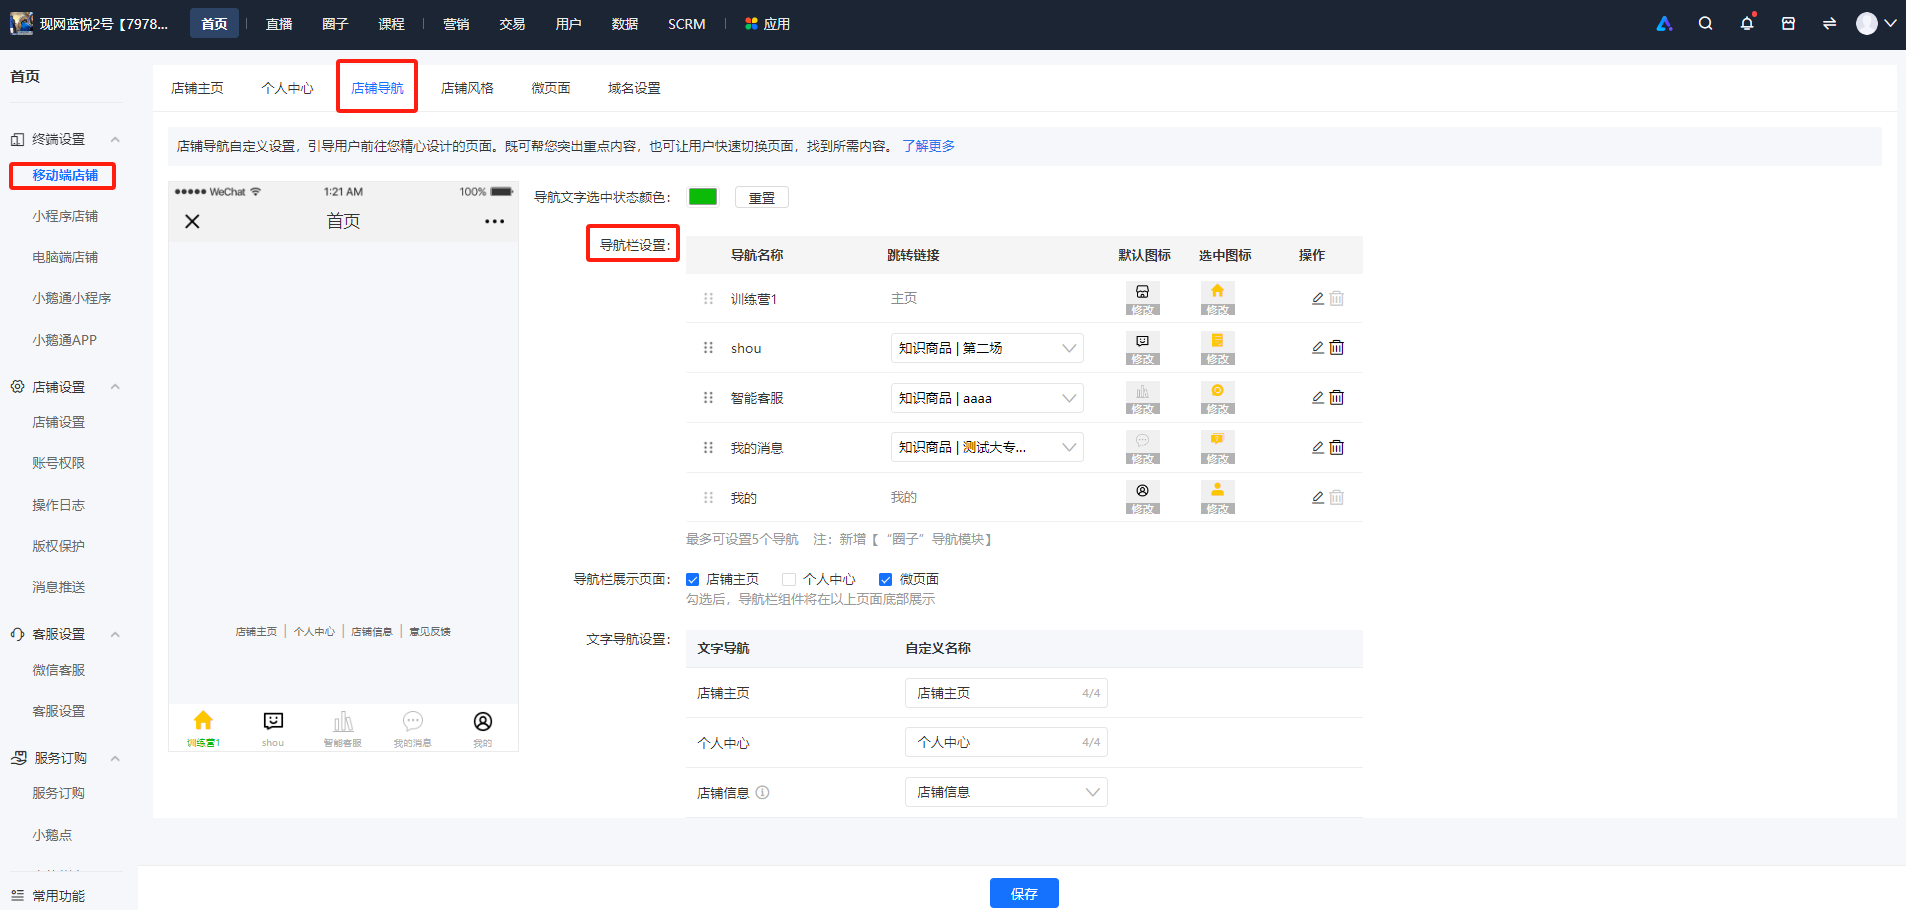Click the phone preview close X icon

click(x=193, y=221)
